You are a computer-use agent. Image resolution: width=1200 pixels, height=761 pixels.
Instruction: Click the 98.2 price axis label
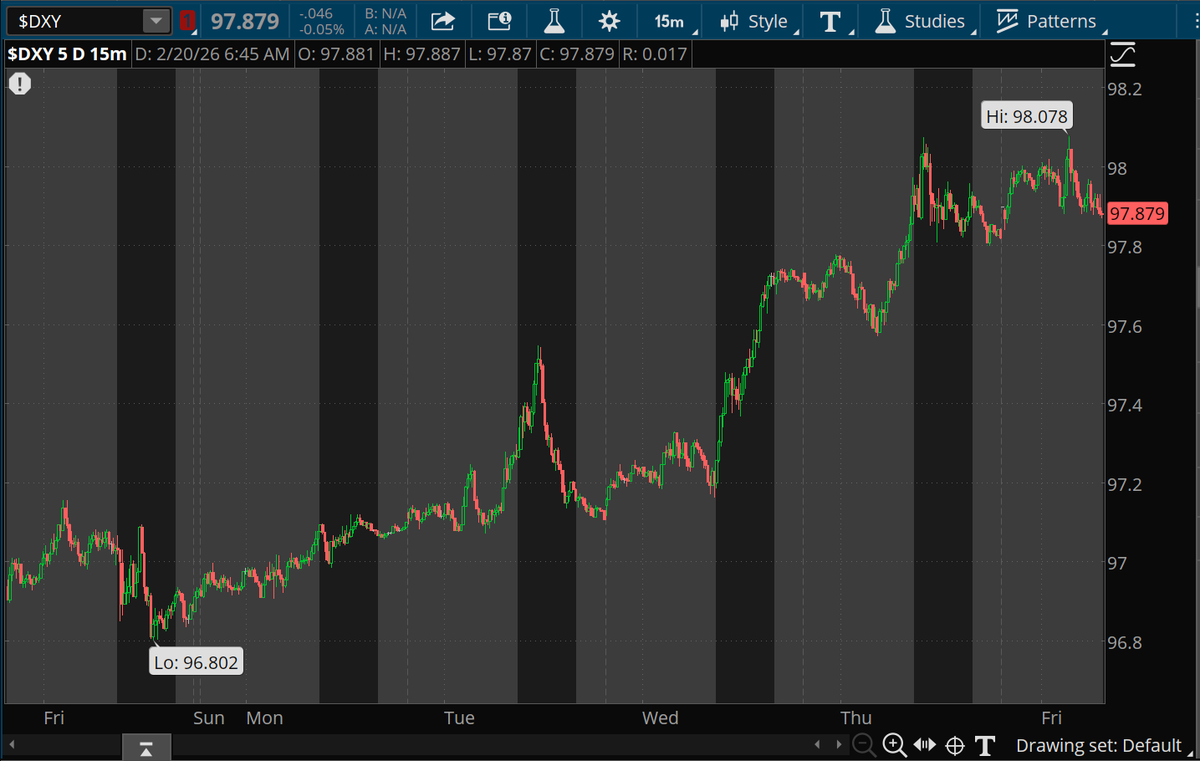(1125, 89)
